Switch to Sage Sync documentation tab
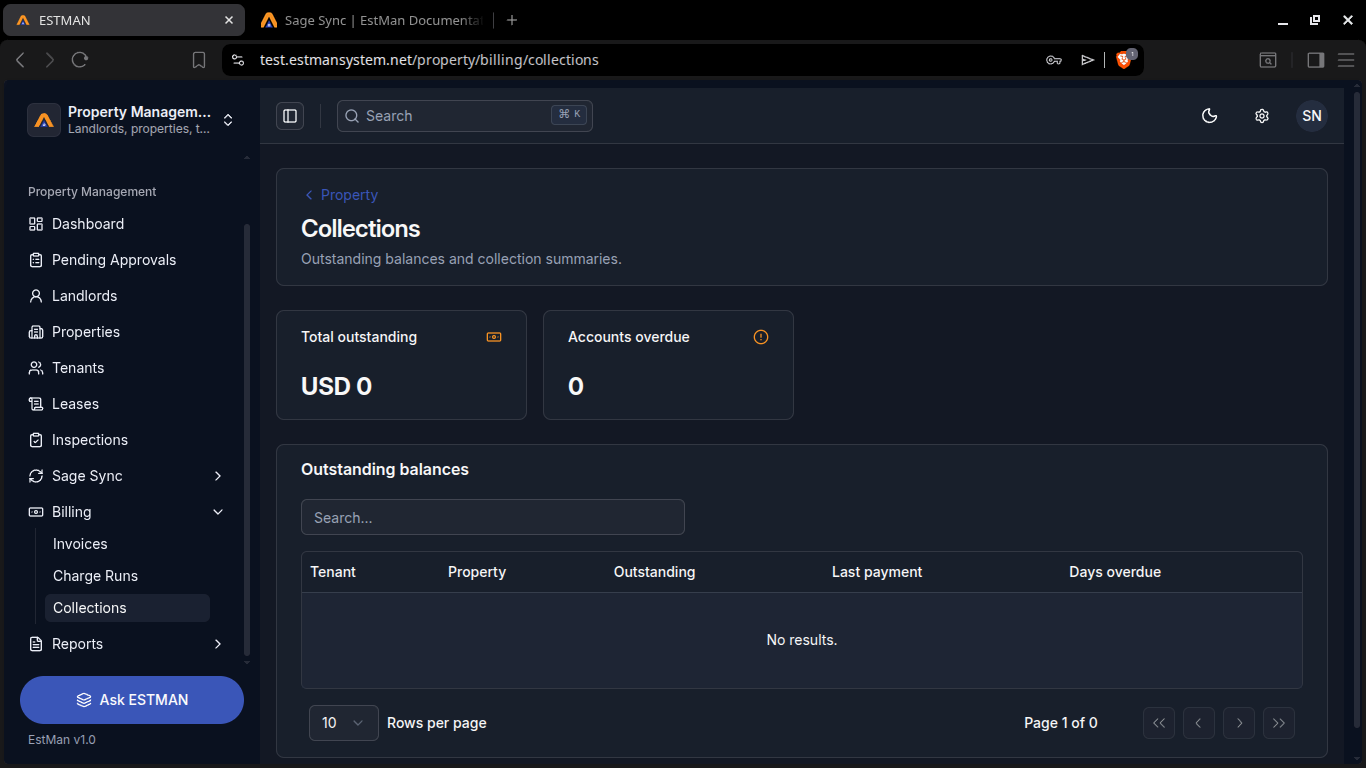 [370, 20]
